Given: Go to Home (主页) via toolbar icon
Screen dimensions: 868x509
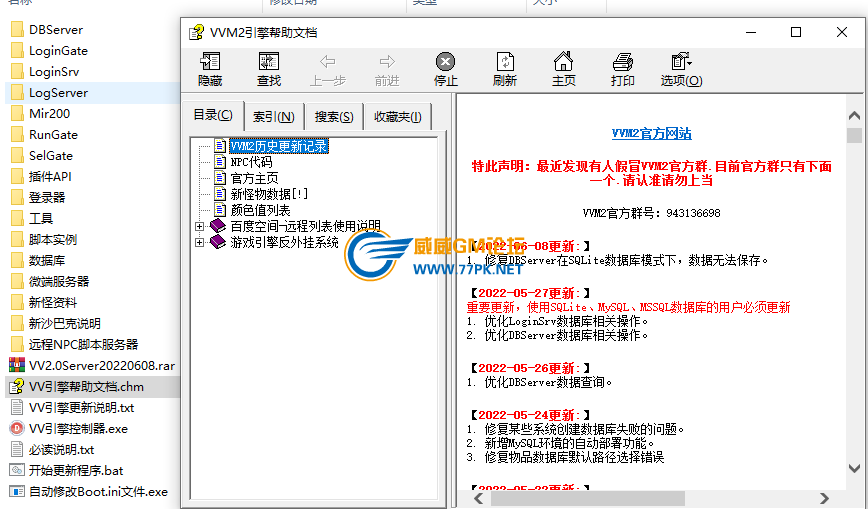Looking at the screenshot, I should click(564, 69).
